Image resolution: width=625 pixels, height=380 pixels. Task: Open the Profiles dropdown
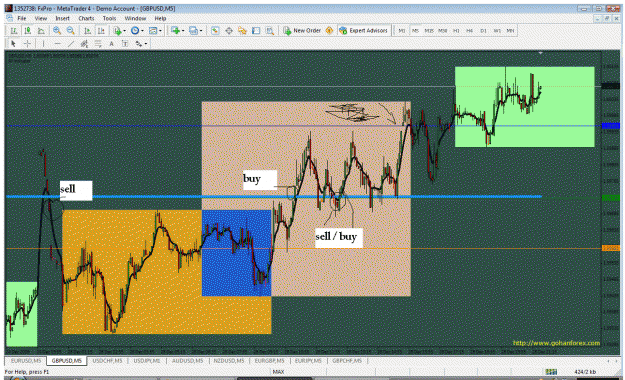pos(195,31)
